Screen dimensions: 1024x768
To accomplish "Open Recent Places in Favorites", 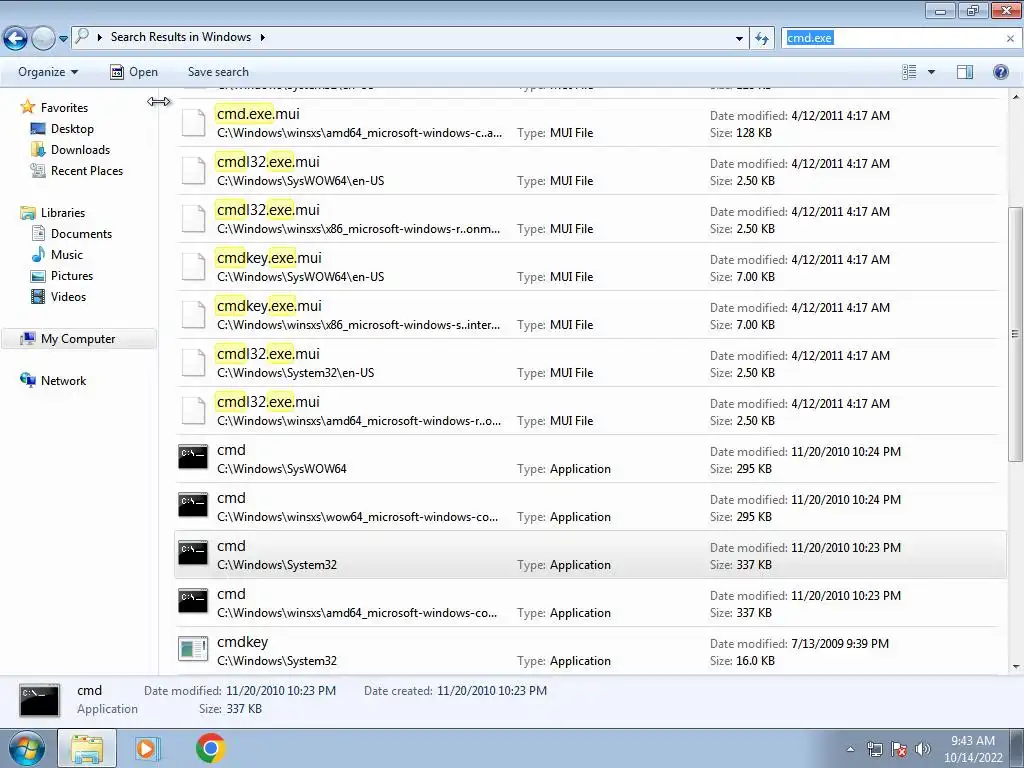I will [87, 170].
